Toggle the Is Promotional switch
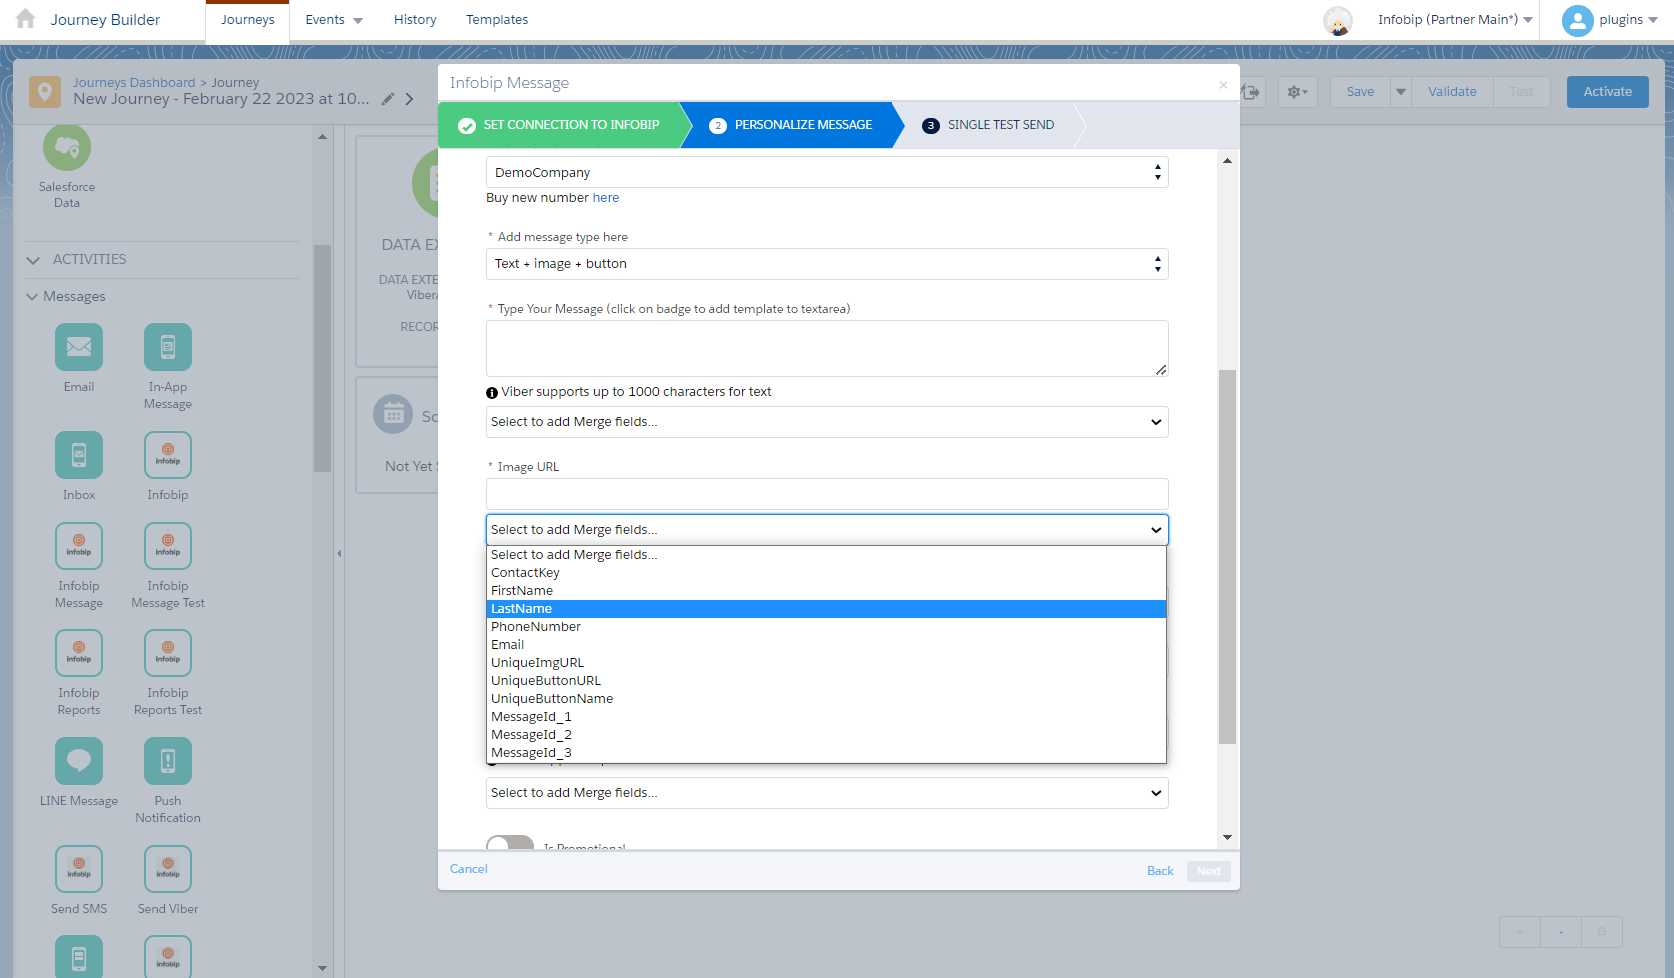The image size is (1674, 978). (510, 844)
